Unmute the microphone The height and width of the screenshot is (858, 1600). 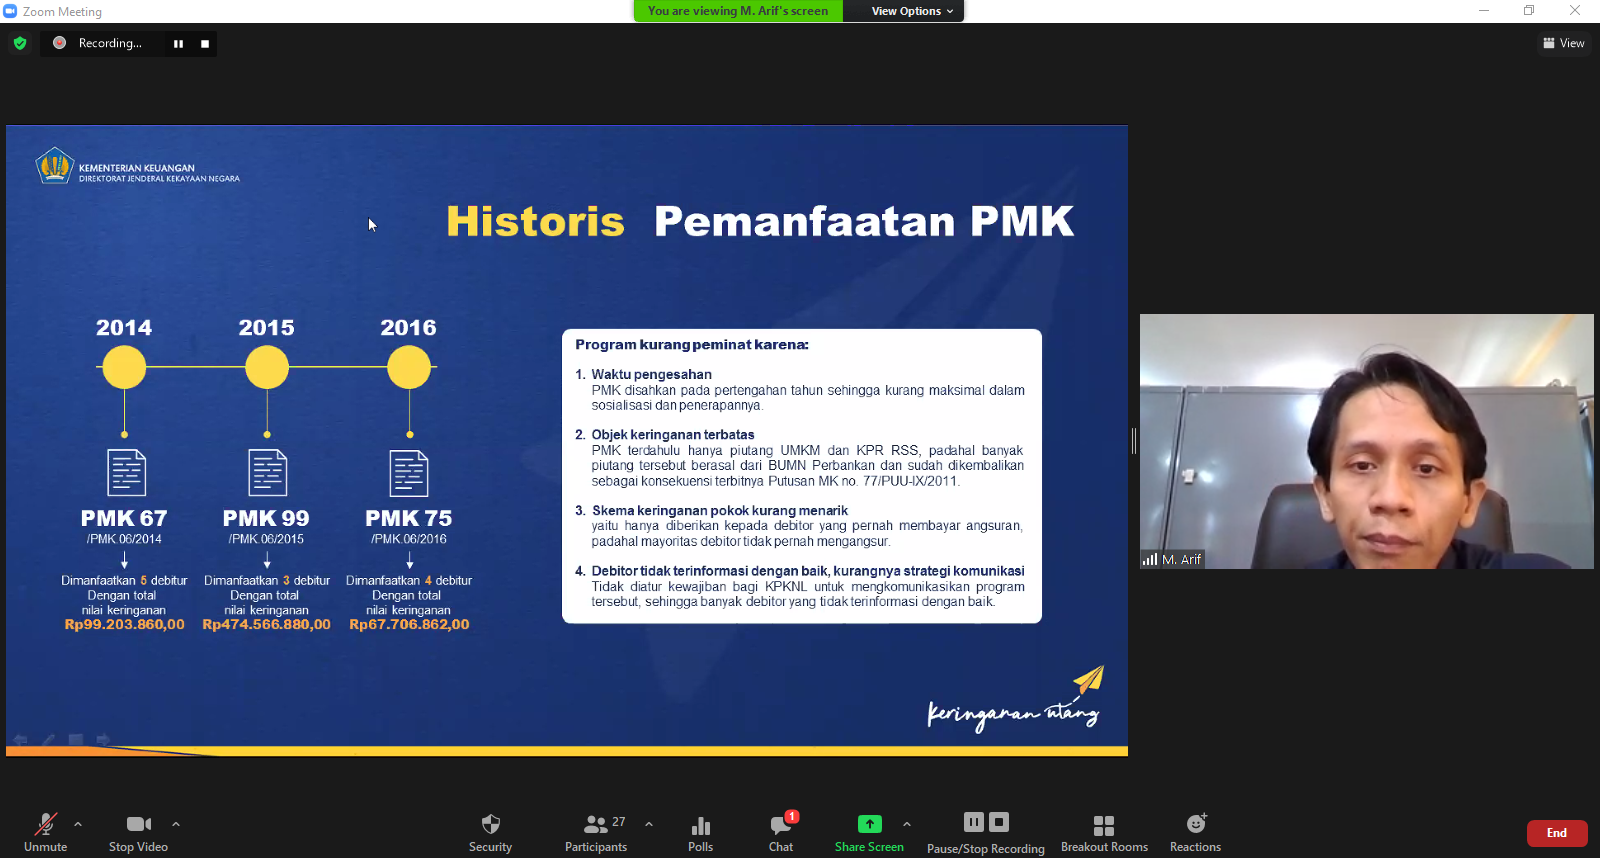(46, 831)
